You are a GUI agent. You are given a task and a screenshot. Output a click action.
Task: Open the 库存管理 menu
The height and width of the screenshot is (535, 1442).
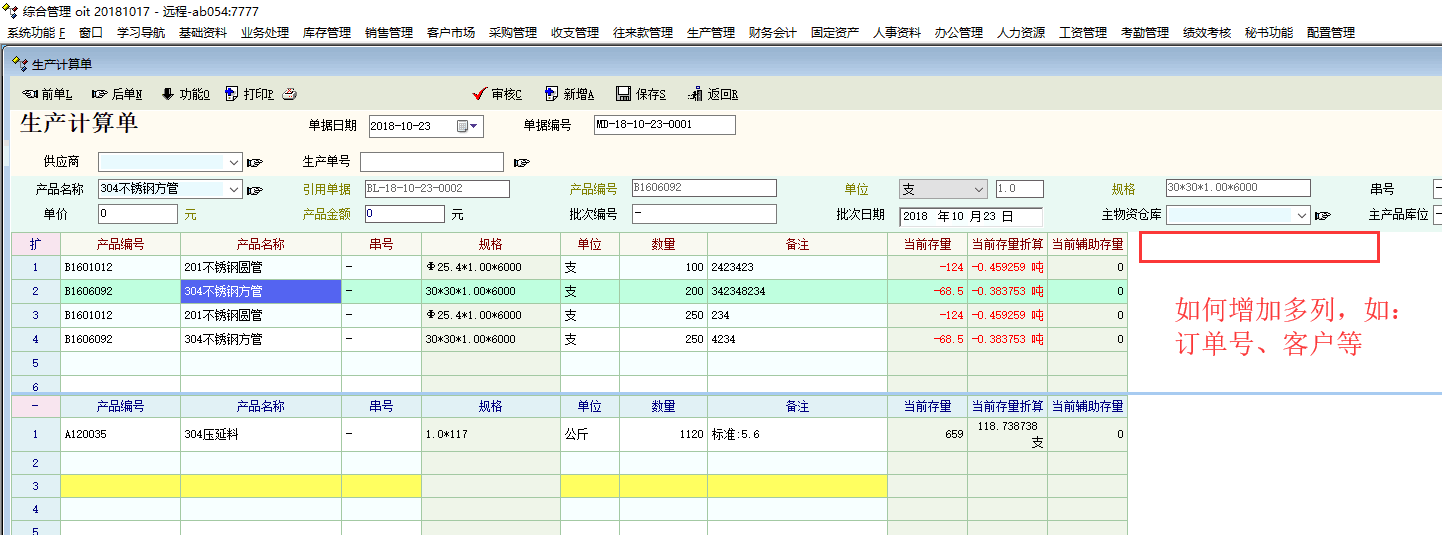coord(327,33)
